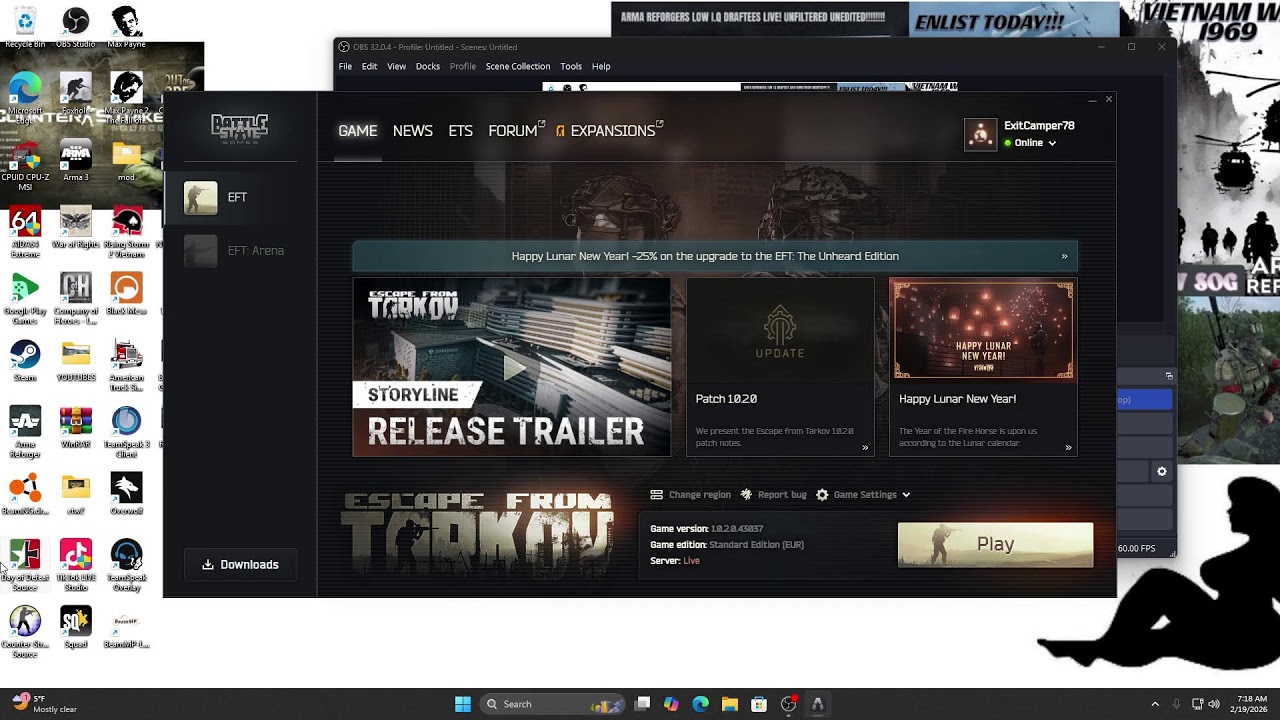The image size is (1280, 720).
Task: Launch Steam desktop shortcut
Action: pyautogui.click(x=25, y=361)
